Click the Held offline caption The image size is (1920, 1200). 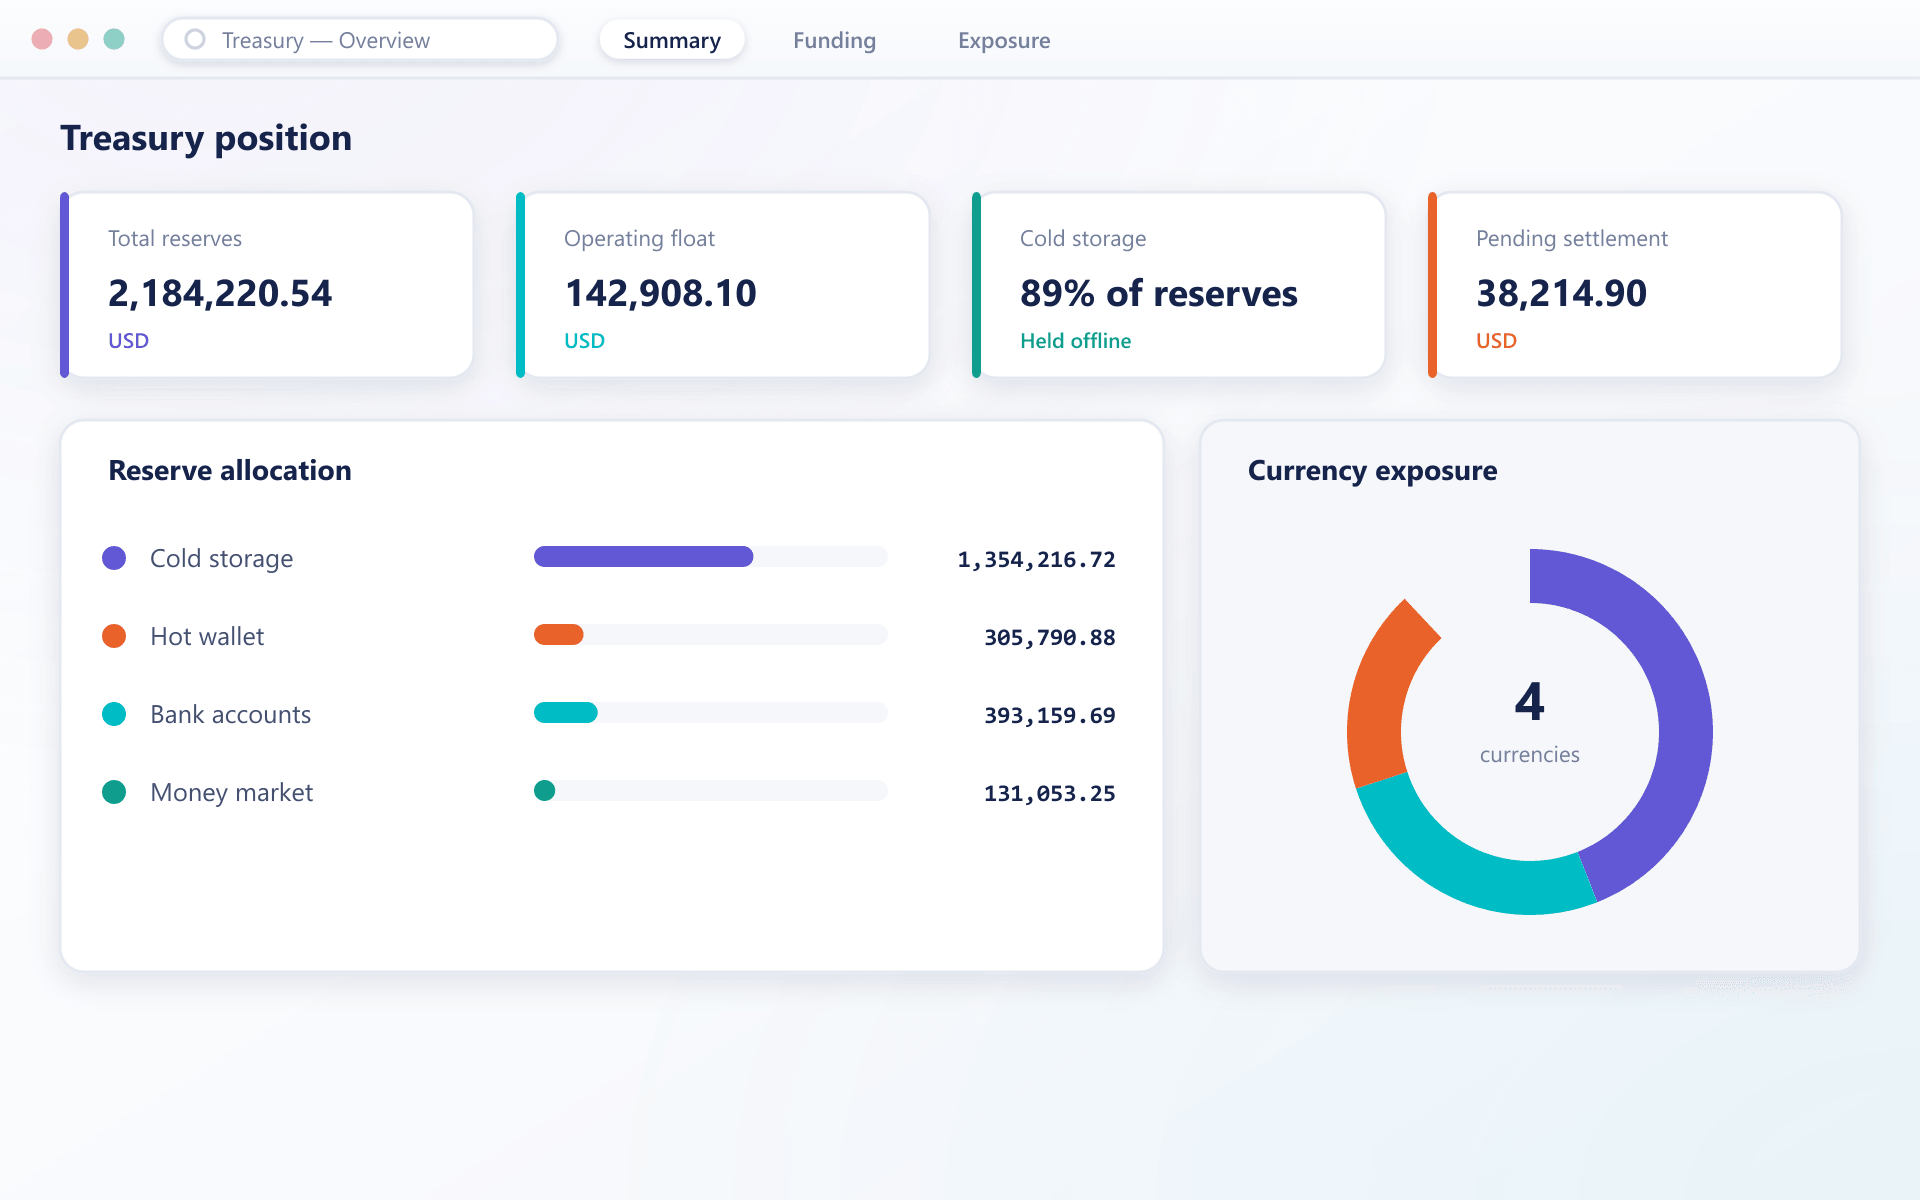(1075, 341)
